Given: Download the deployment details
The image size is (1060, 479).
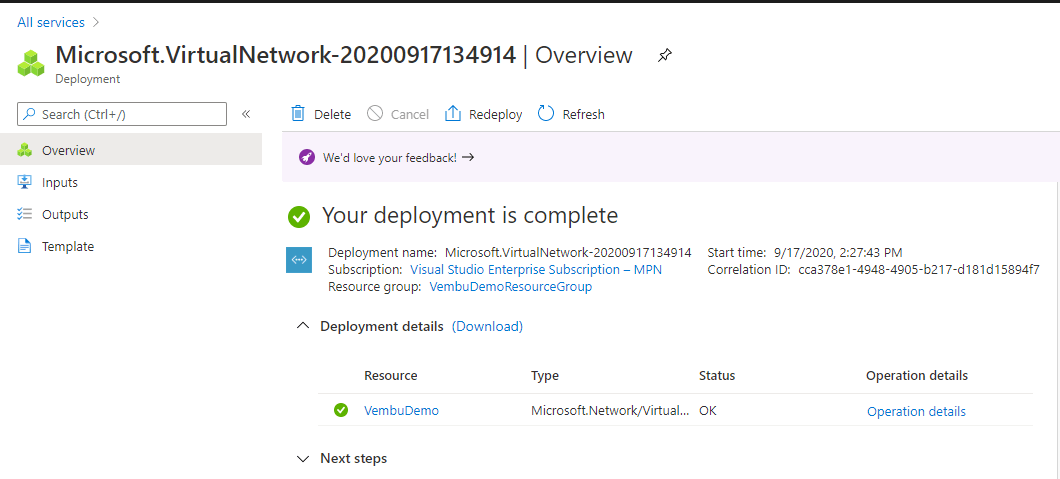Looking at the screenshot, I should [x=487, y=326].
